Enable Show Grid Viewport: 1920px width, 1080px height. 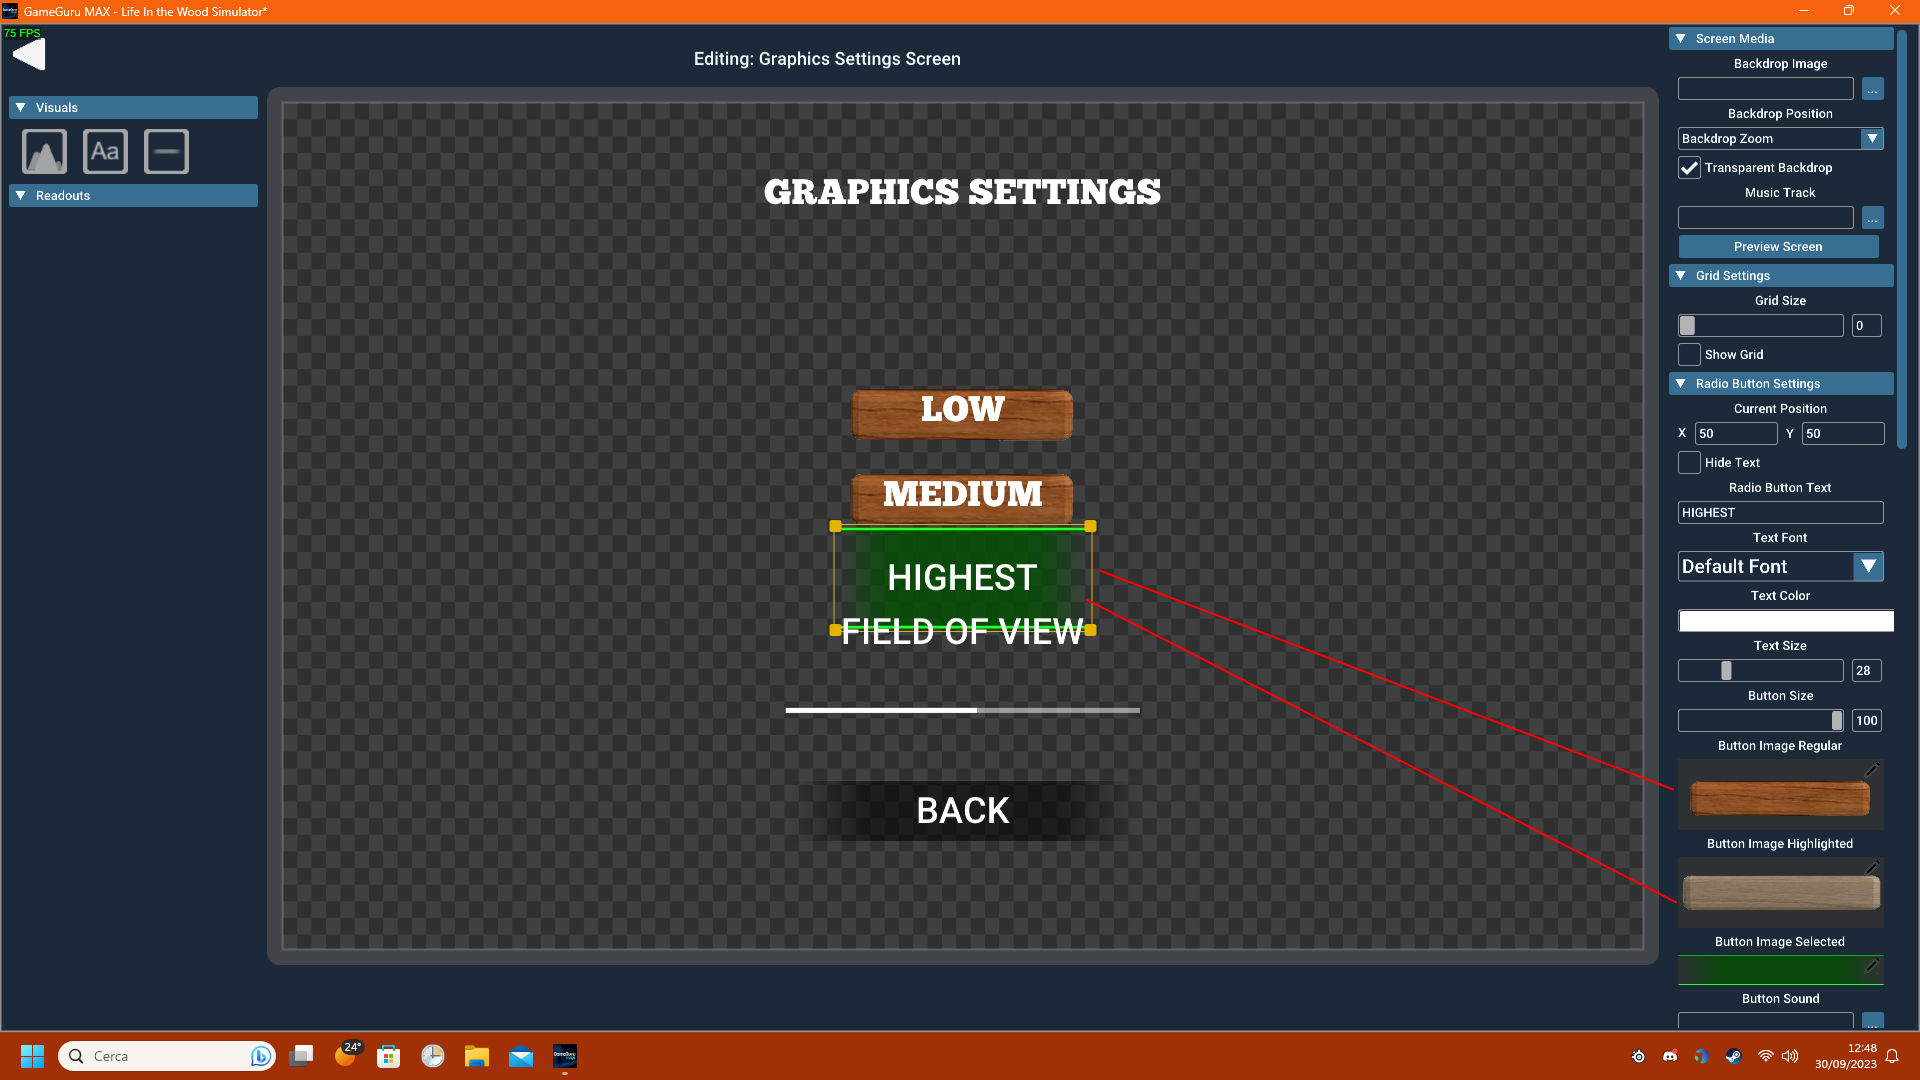[x=1689, y=354]
